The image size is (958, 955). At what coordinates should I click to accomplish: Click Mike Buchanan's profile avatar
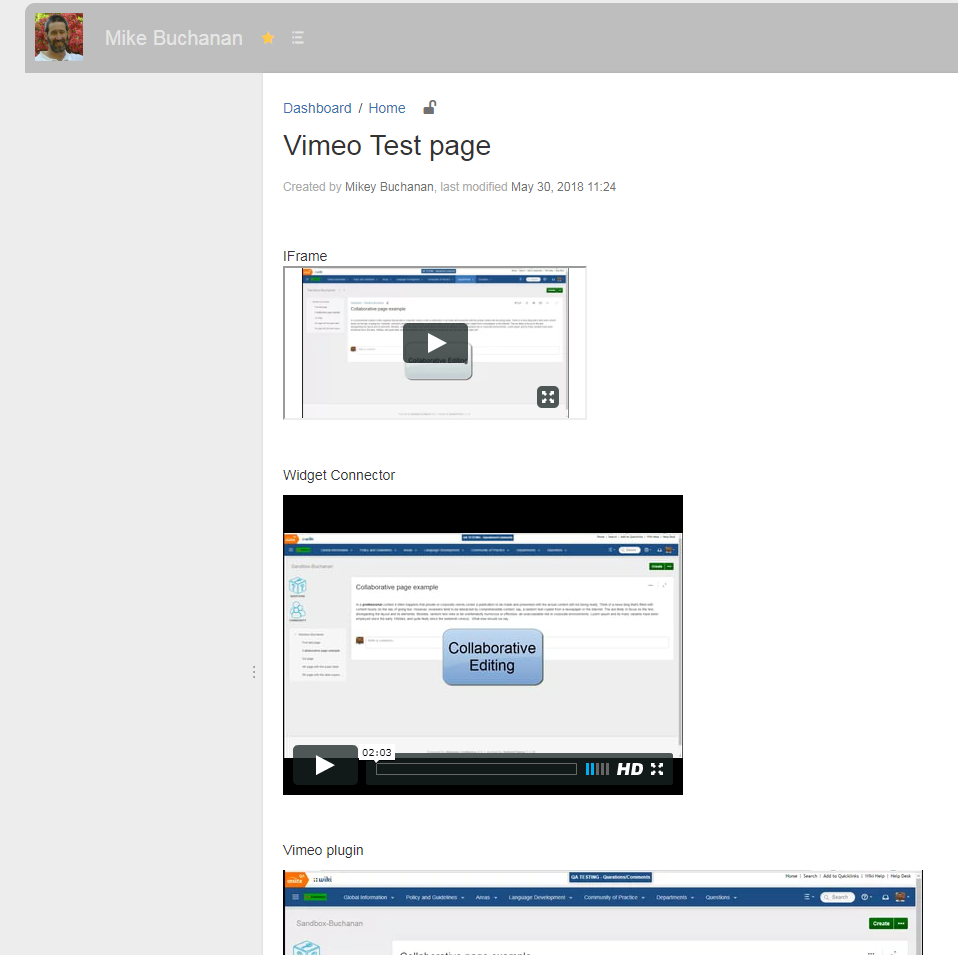(59, 37)
